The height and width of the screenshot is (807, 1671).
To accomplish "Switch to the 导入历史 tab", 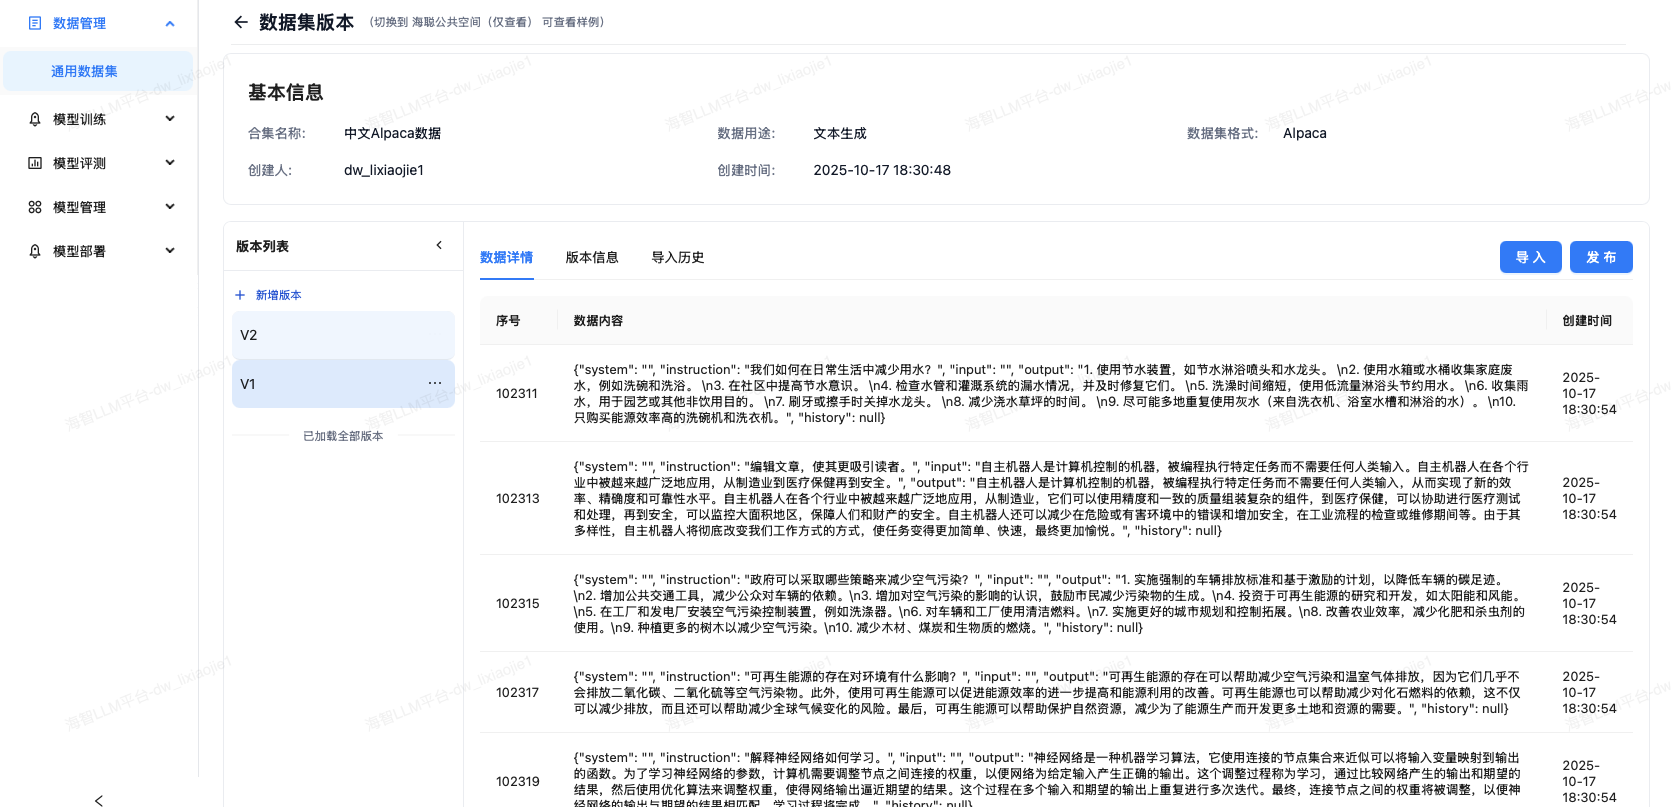I will [678, 257].
